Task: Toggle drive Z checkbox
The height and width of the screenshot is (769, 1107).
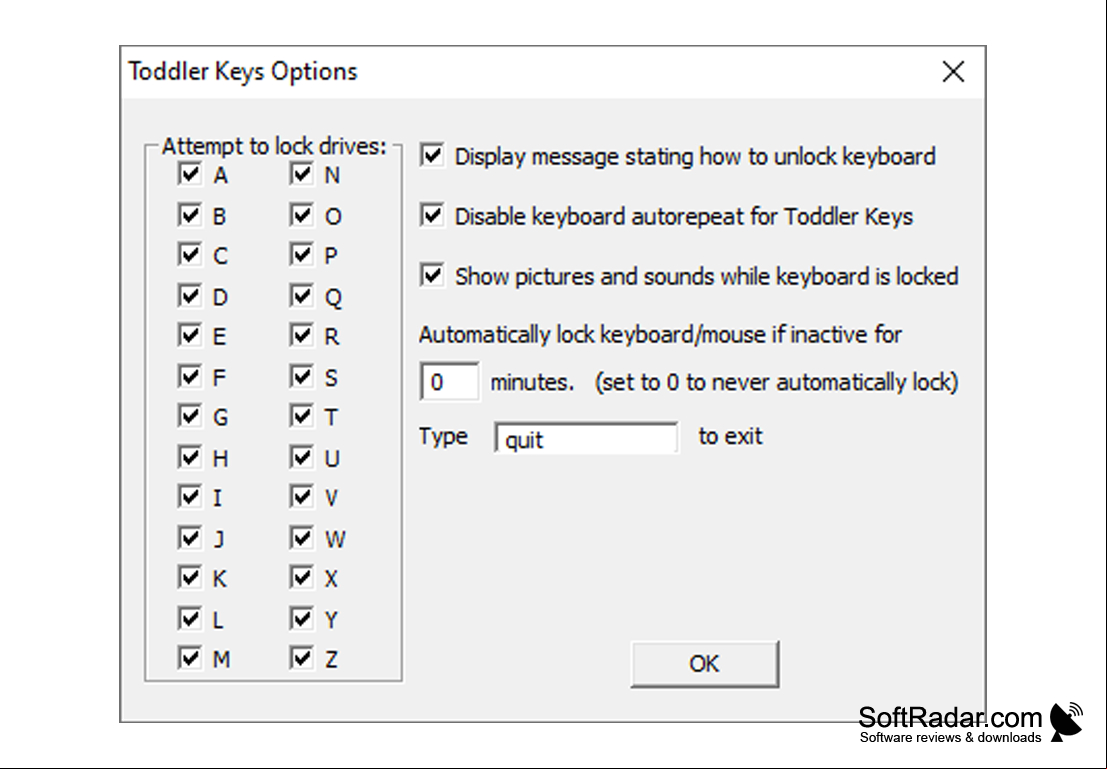Action: (301, 657)
